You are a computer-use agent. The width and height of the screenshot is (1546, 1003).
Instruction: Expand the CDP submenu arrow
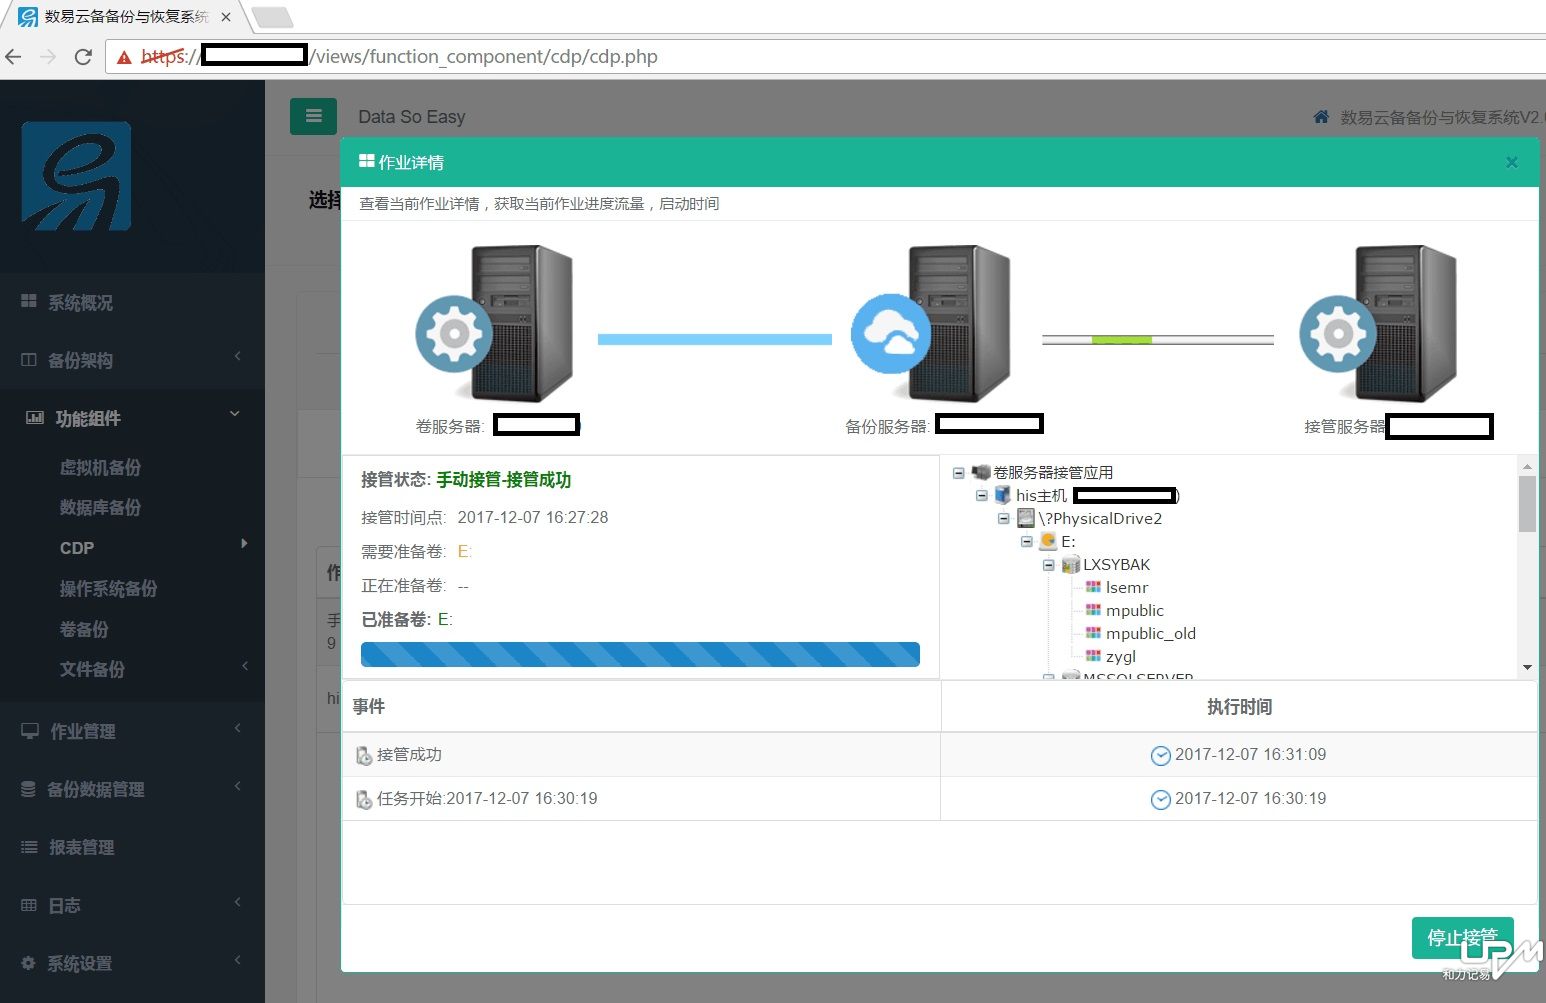244,543
